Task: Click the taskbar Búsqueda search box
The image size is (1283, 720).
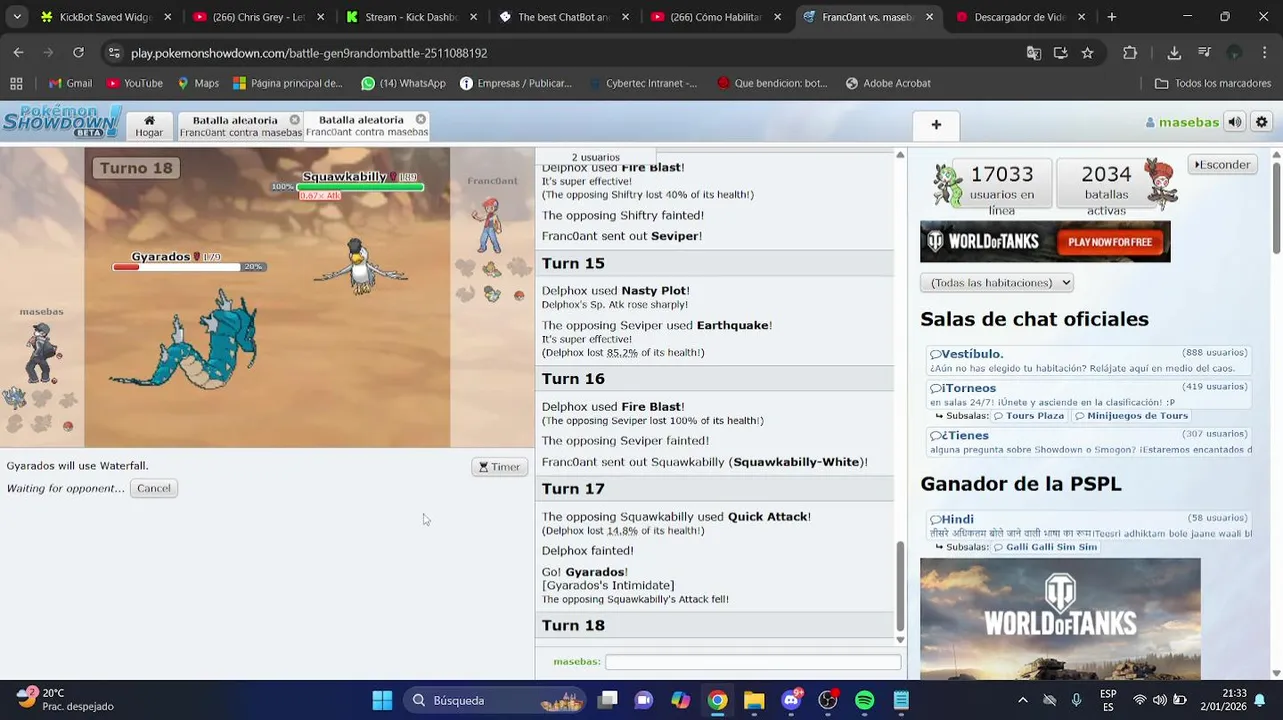Action: tap(494, 700)
